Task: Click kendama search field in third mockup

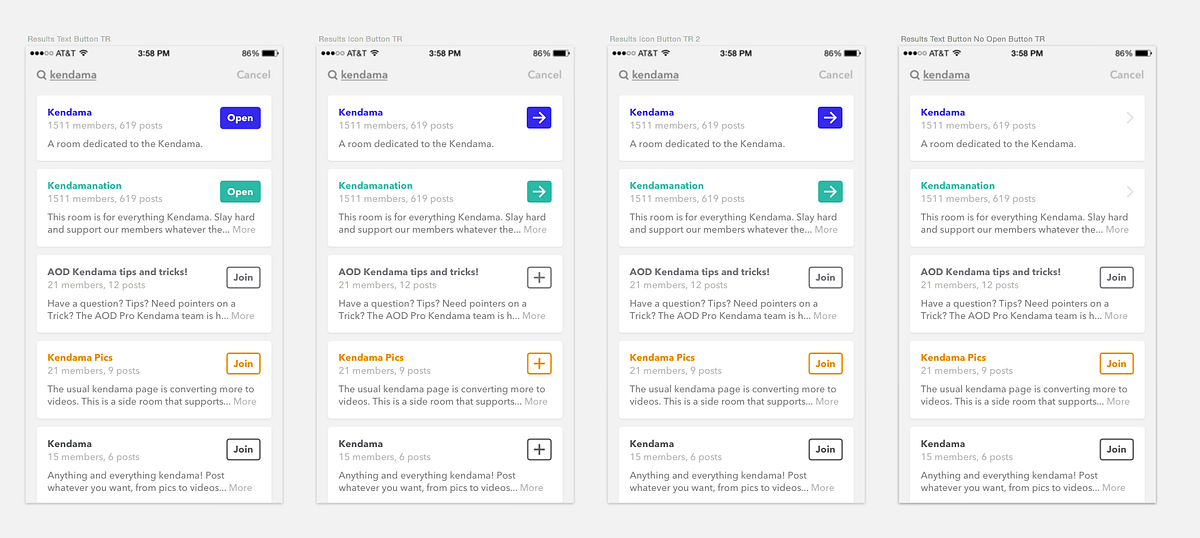Action: (x=655, y=75)
